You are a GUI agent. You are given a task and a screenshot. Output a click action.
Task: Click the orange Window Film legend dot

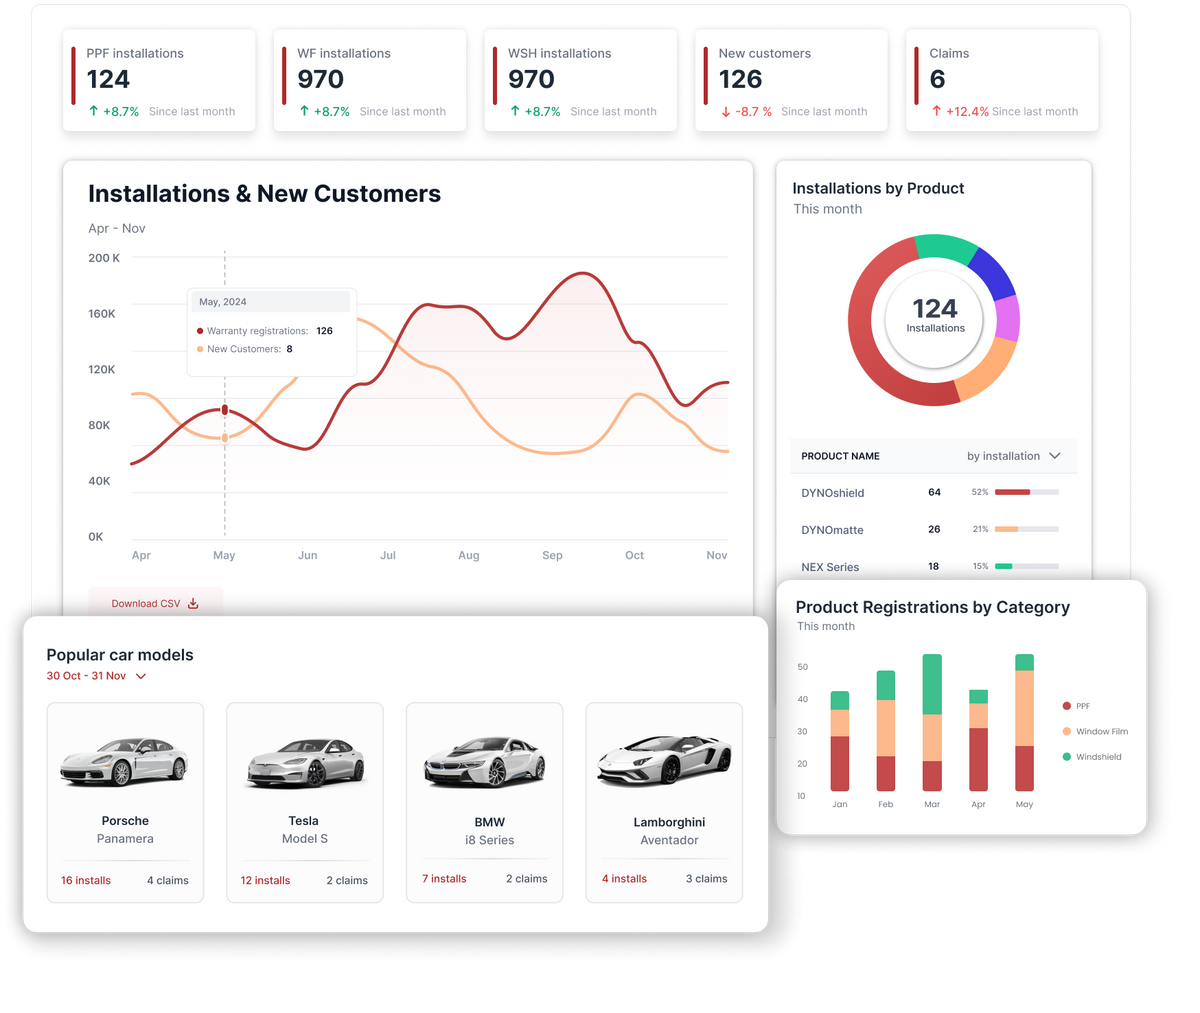pos(1067,732)
